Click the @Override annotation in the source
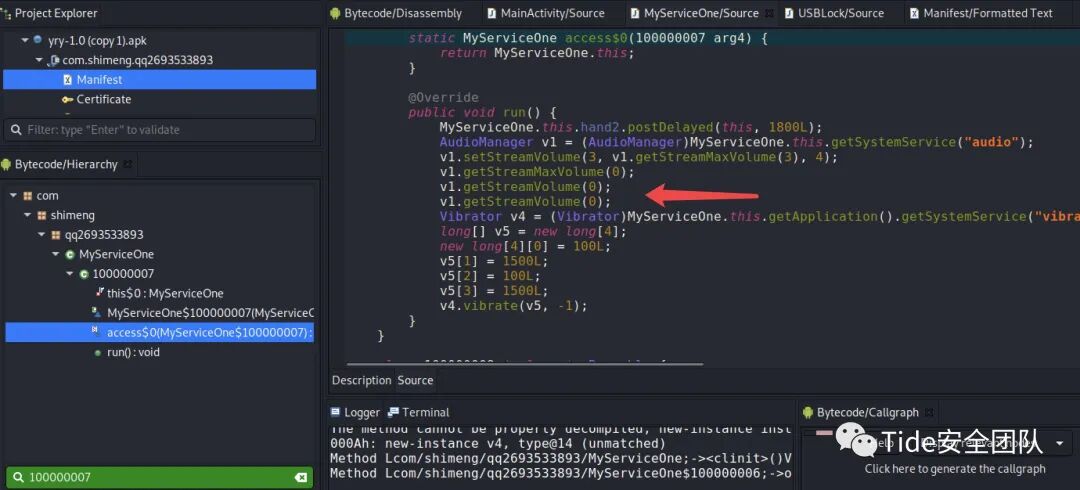 (443, 97)
